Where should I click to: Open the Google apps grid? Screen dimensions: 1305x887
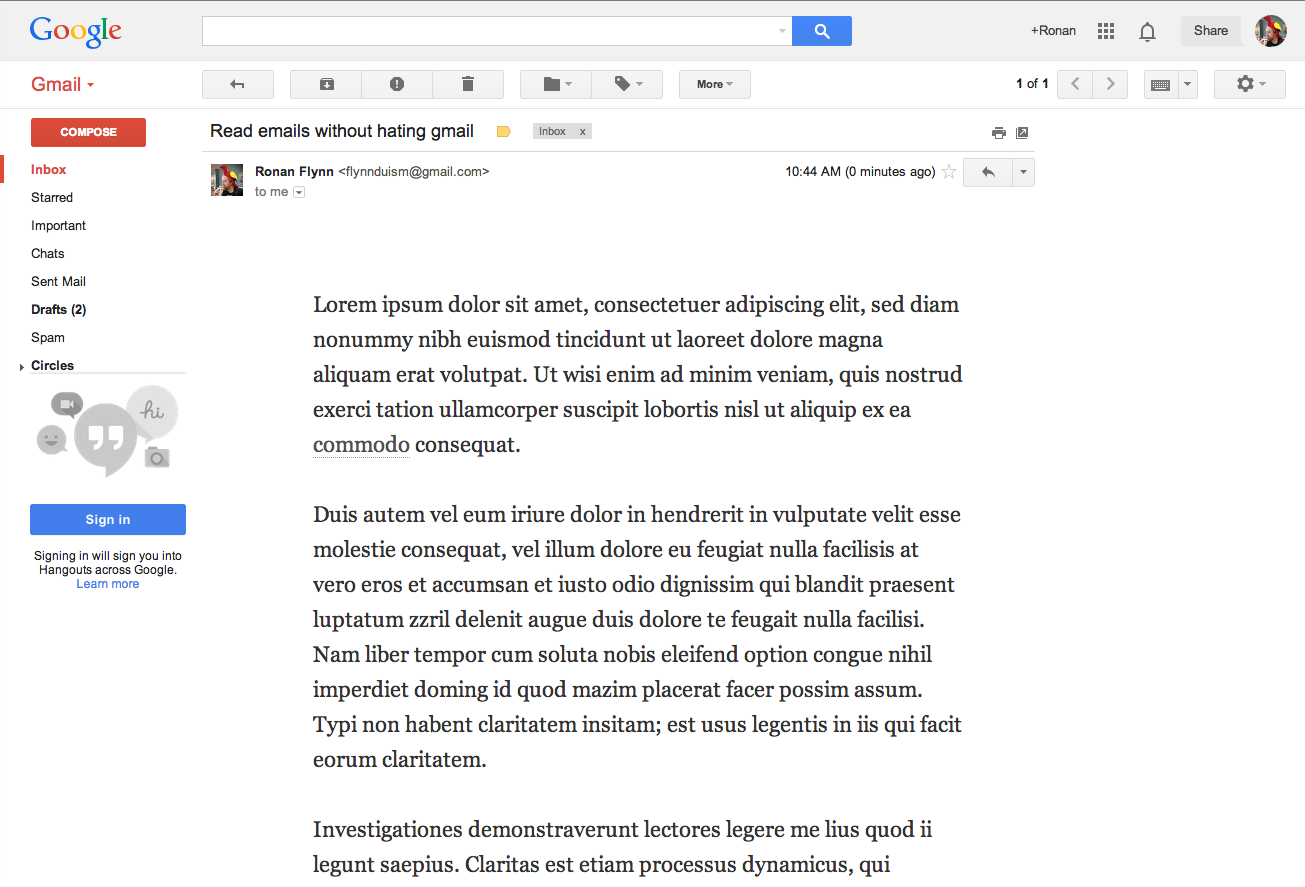click(1105, 31)
